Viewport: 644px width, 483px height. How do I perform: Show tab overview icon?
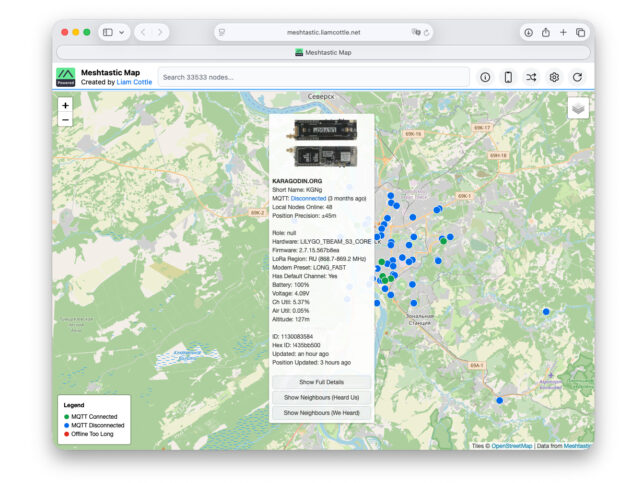click(580, 32)
